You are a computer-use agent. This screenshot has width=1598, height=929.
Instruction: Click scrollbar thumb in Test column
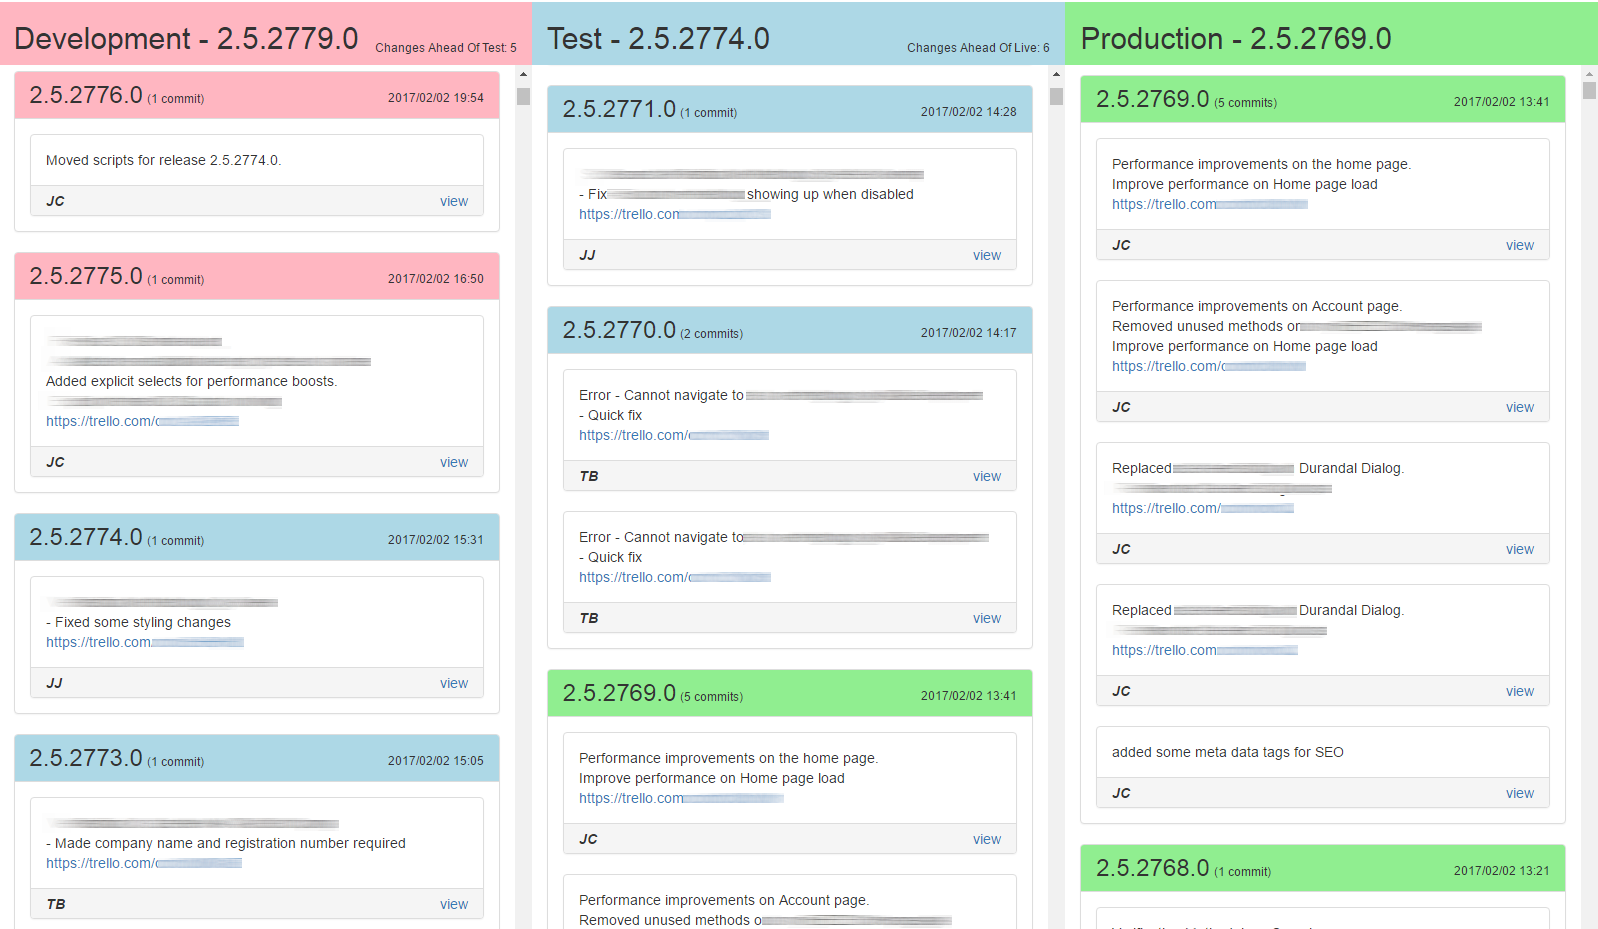coord(1056,96)
